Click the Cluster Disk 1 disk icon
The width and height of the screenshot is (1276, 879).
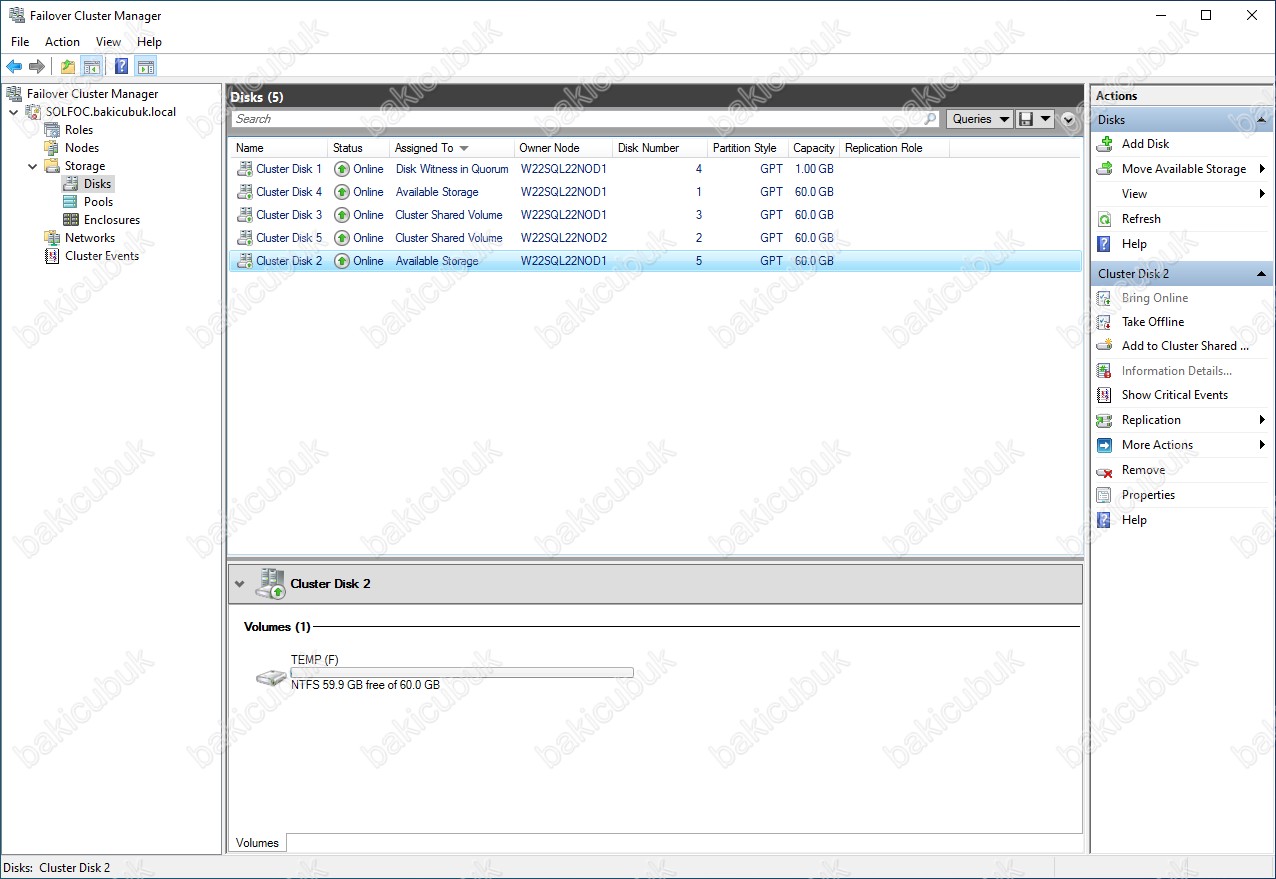[244, 169]
